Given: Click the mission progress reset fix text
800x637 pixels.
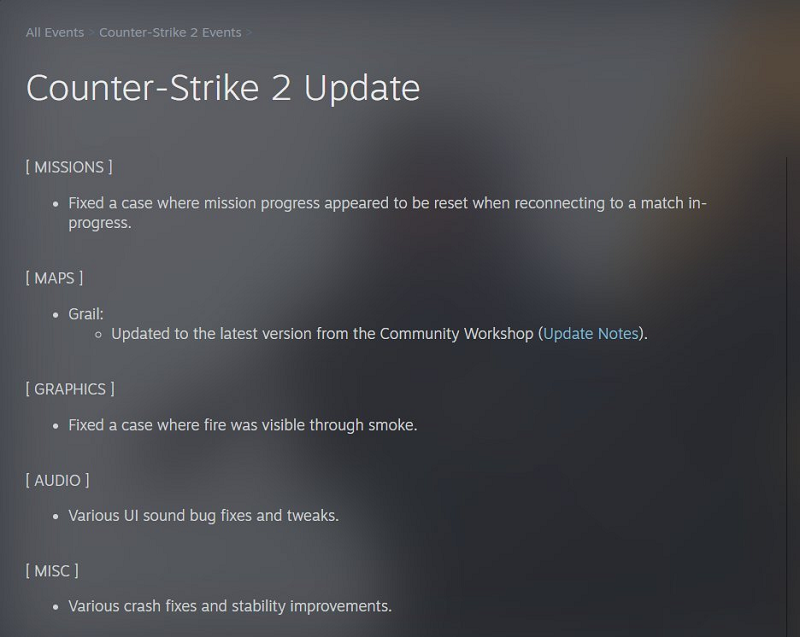Looking at the screenshot, I should (x=387, y=213).
